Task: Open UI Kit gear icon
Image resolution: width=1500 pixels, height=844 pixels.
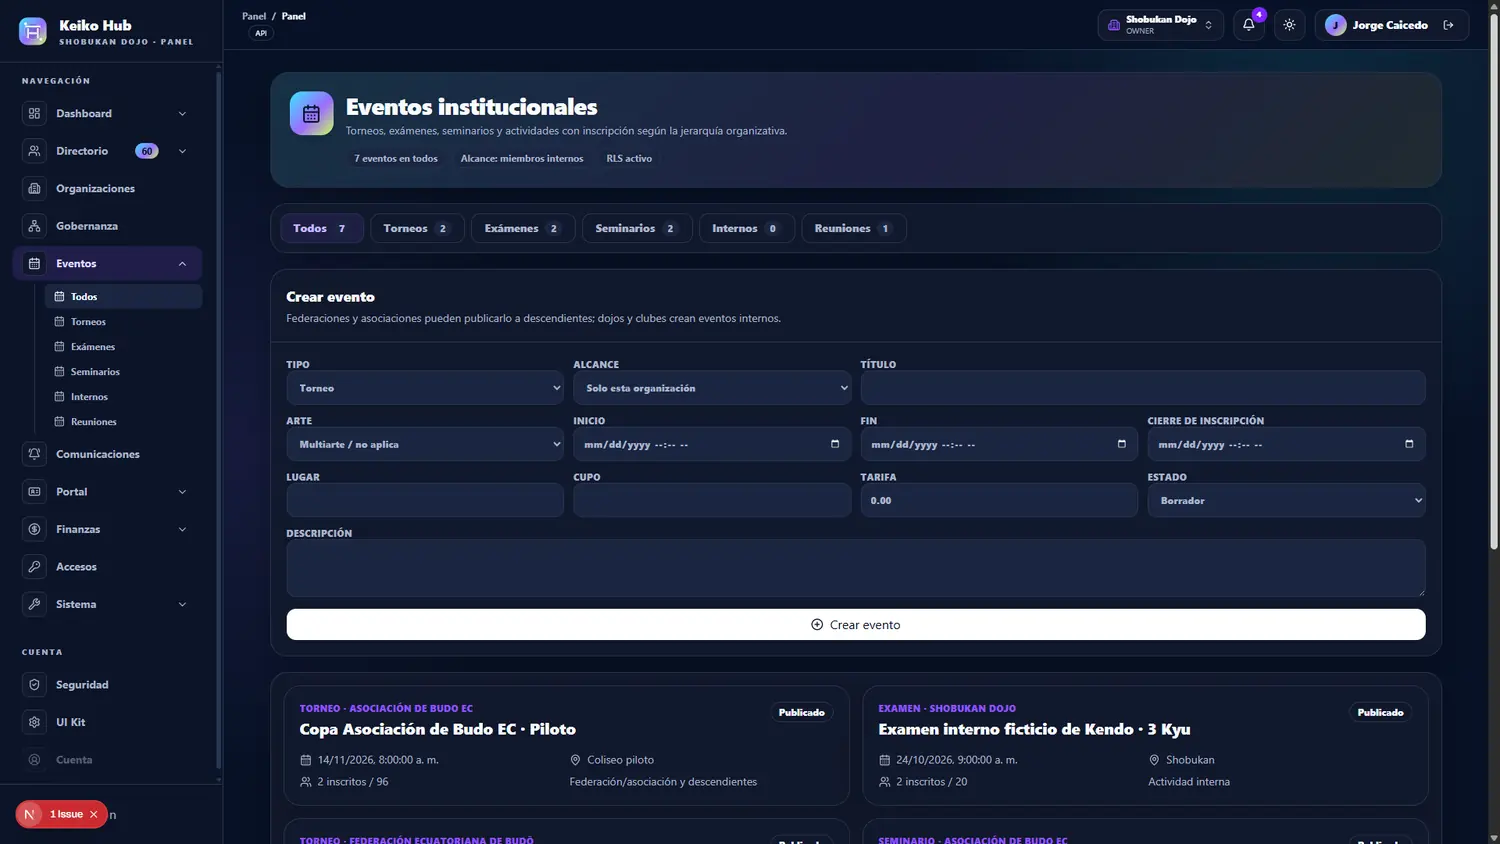Action: [34, 722]
